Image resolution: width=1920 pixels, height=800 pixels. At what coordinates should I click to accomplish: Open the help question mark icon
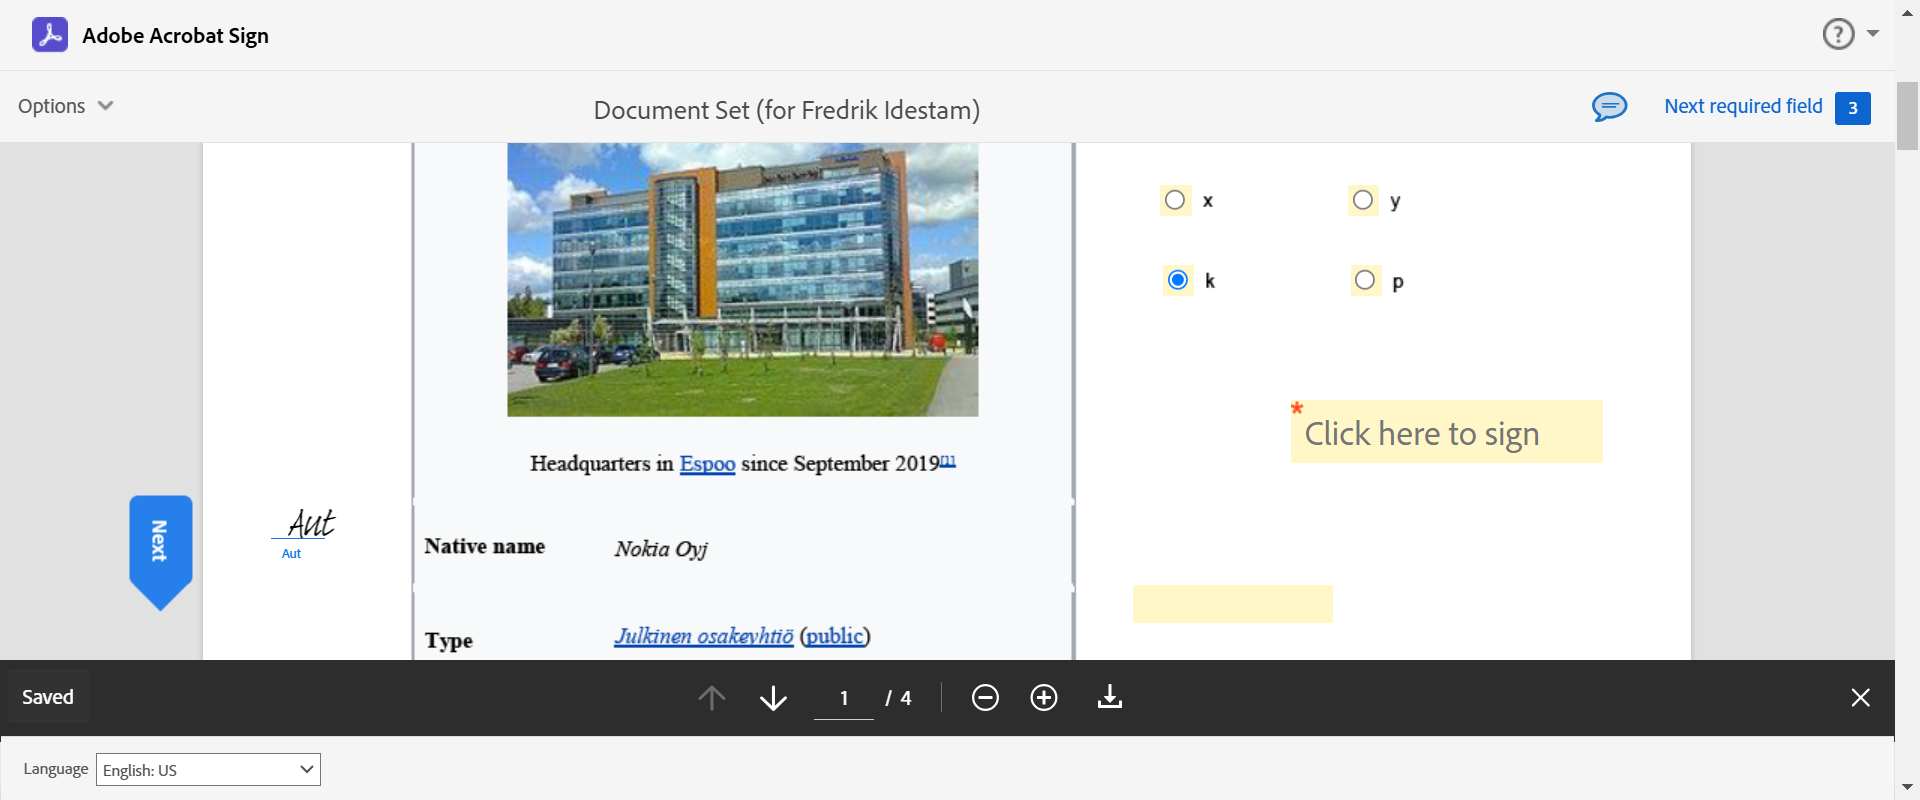click(x=1838, y=34)
